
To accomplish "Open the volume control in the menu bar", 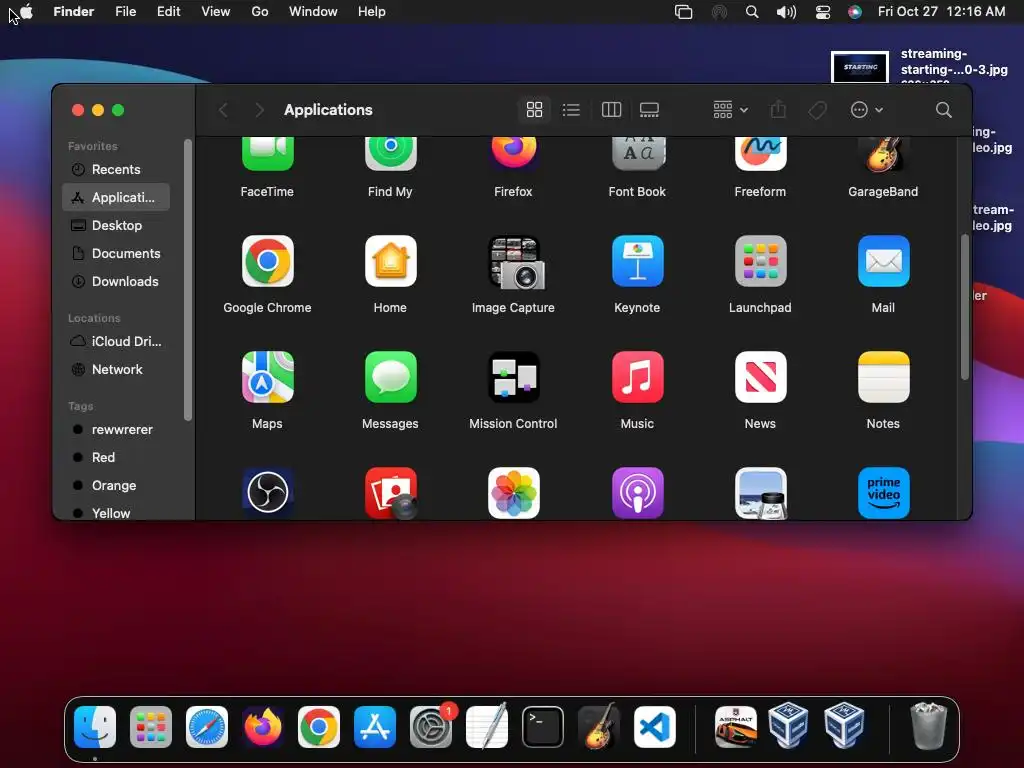I will pyautogui.click(x=786, y=12).
